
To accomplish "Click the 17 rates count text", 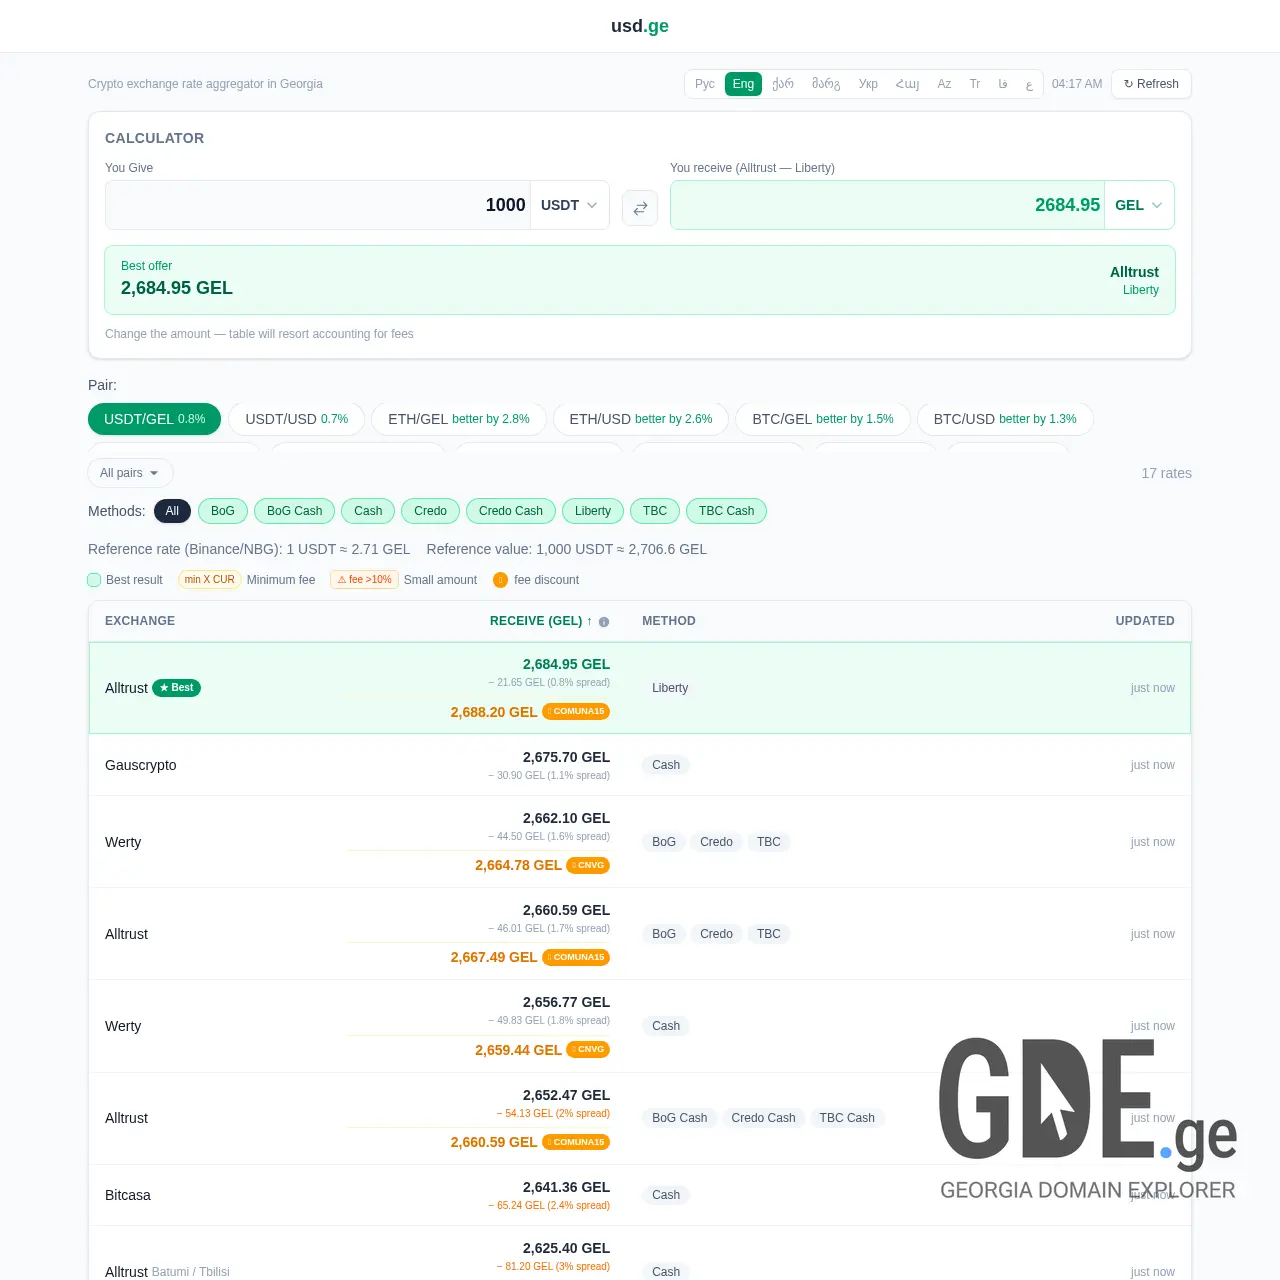I will [x=1166, y=473].
